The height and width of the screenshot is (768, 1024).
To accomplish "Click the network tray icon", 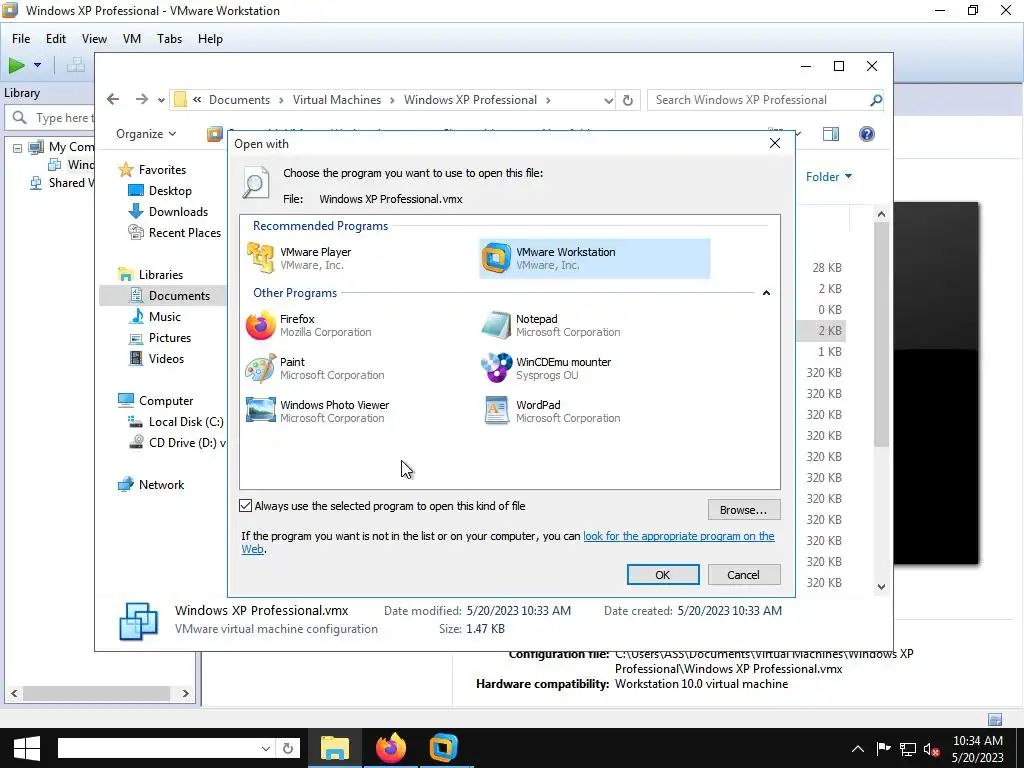I will 908,749.
